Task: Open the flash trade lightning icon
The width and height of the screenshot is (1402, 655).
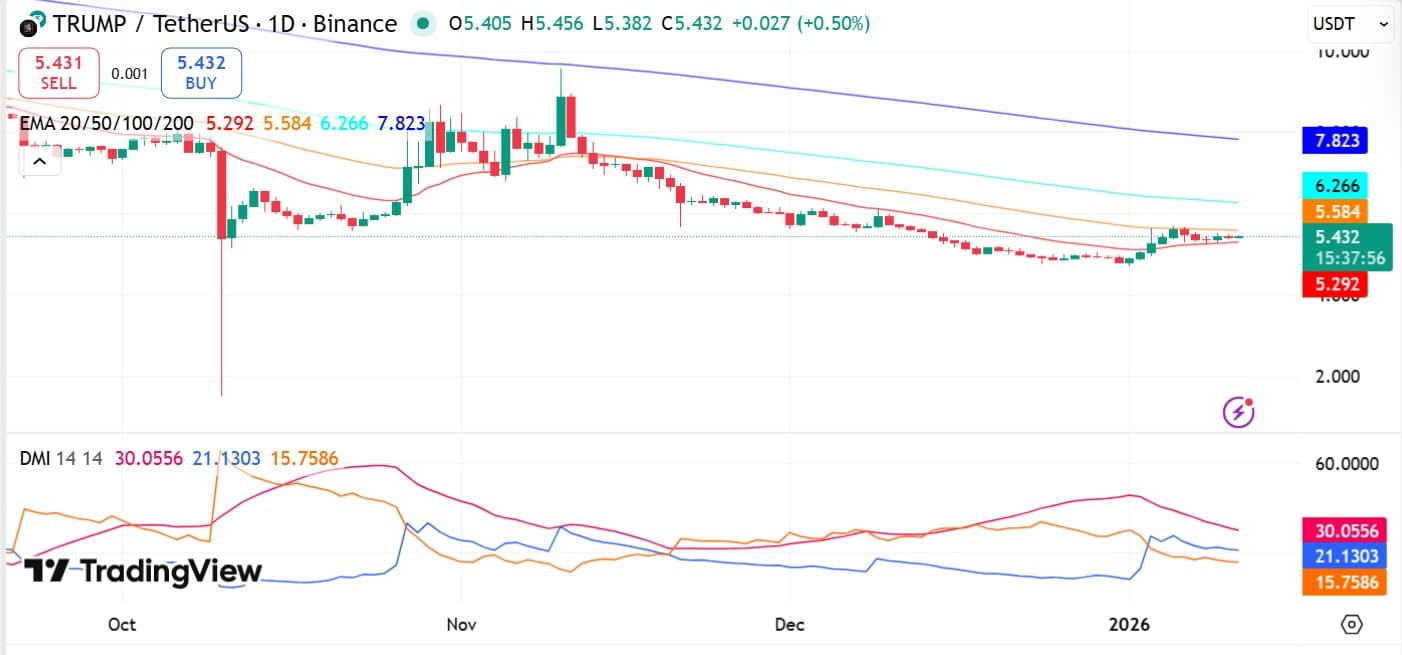Action: (1237, 412)
